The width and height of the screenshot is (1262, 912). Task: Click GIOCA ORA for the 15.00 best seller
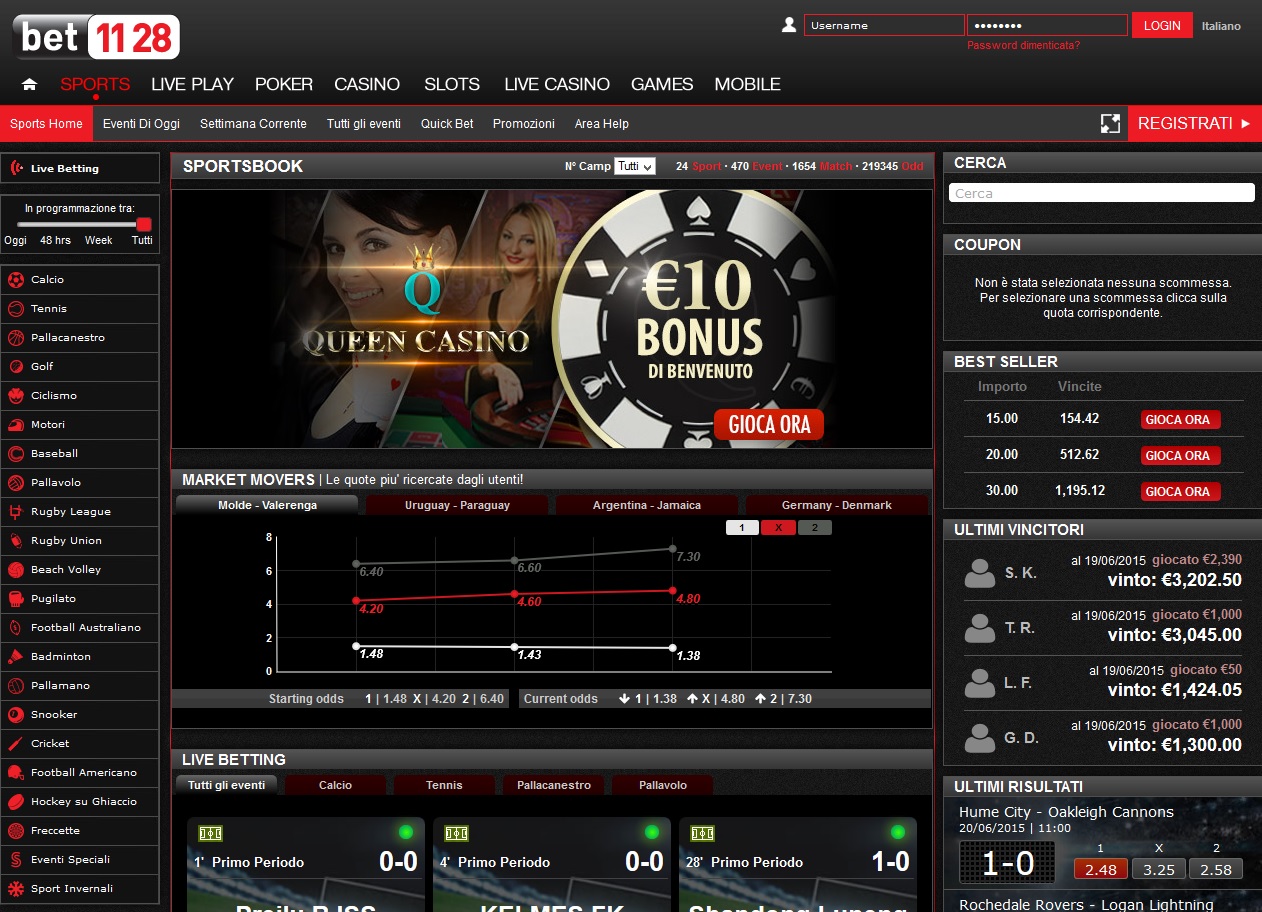tap(1180, 419)
